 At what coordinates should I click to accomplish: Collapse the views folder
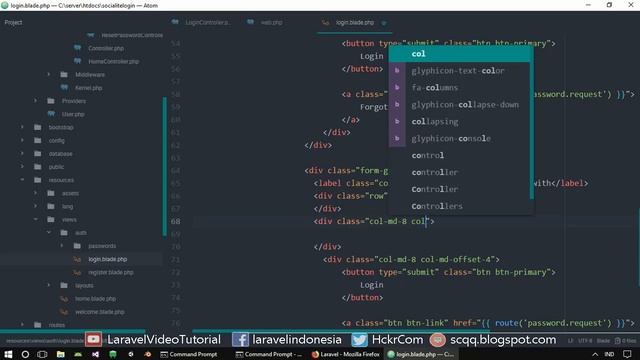point(36,219)
